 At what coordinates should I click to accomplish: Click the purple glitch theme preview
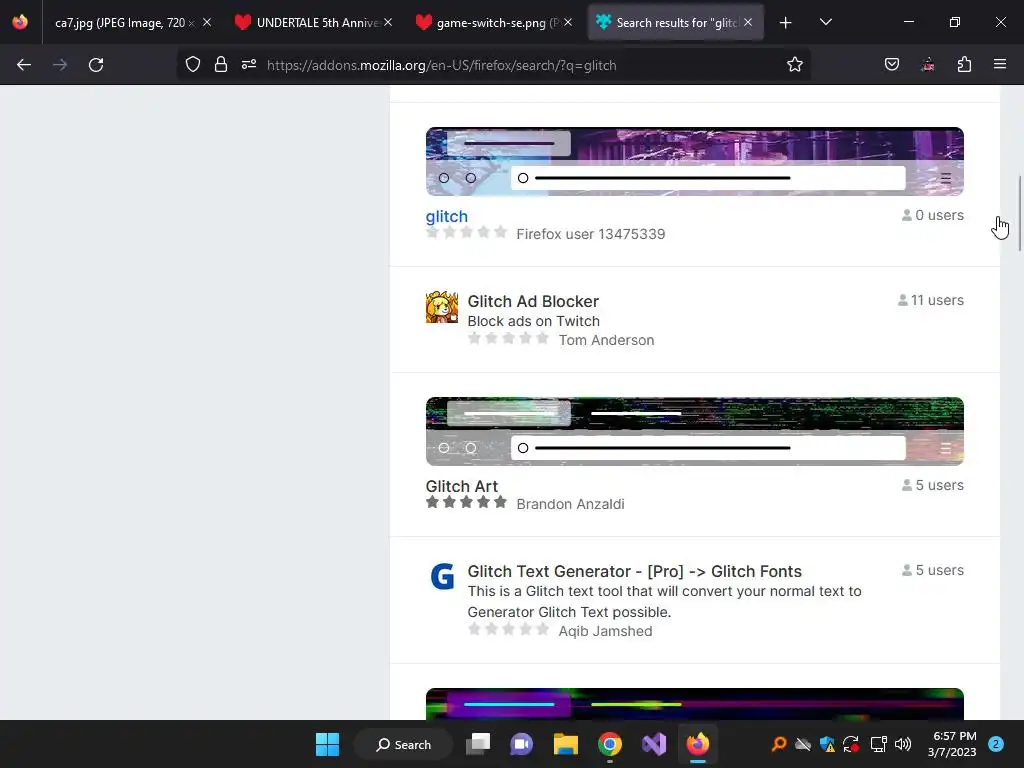[695, 161]
